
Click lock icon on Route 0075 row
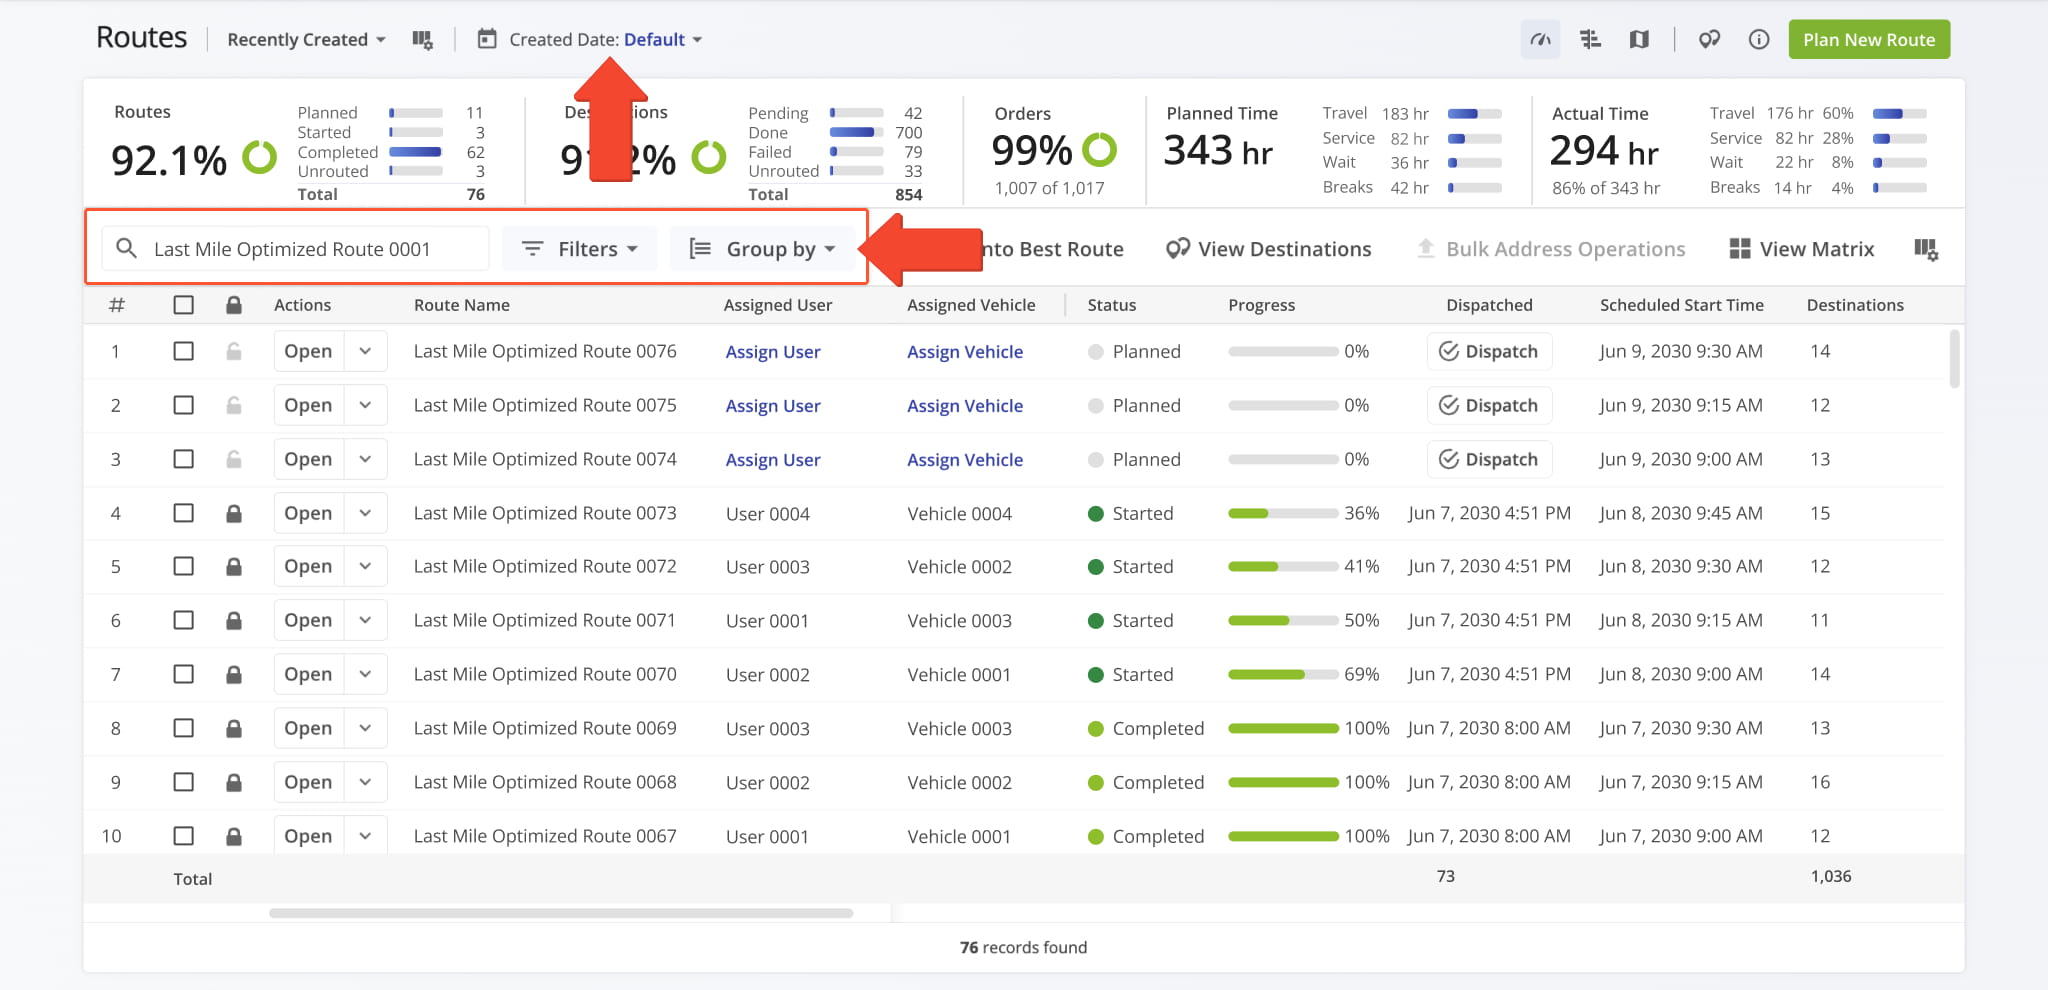point(233,405)
